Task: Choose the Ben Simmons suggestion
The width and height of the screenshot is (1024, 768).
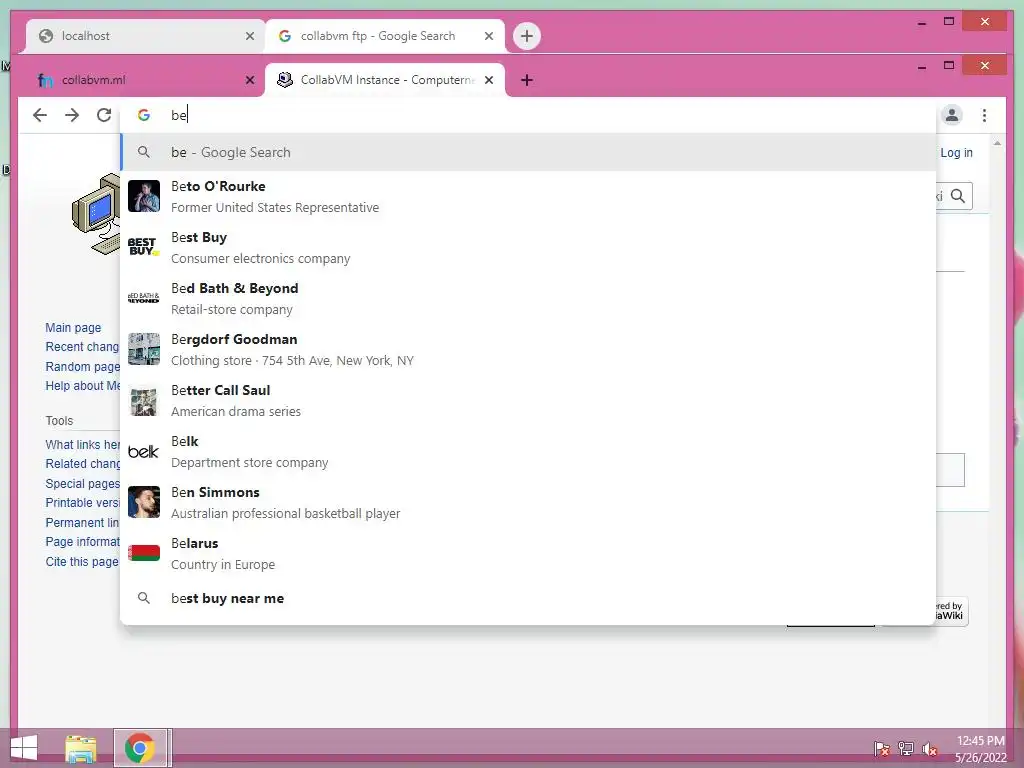Action: (528, 502)
